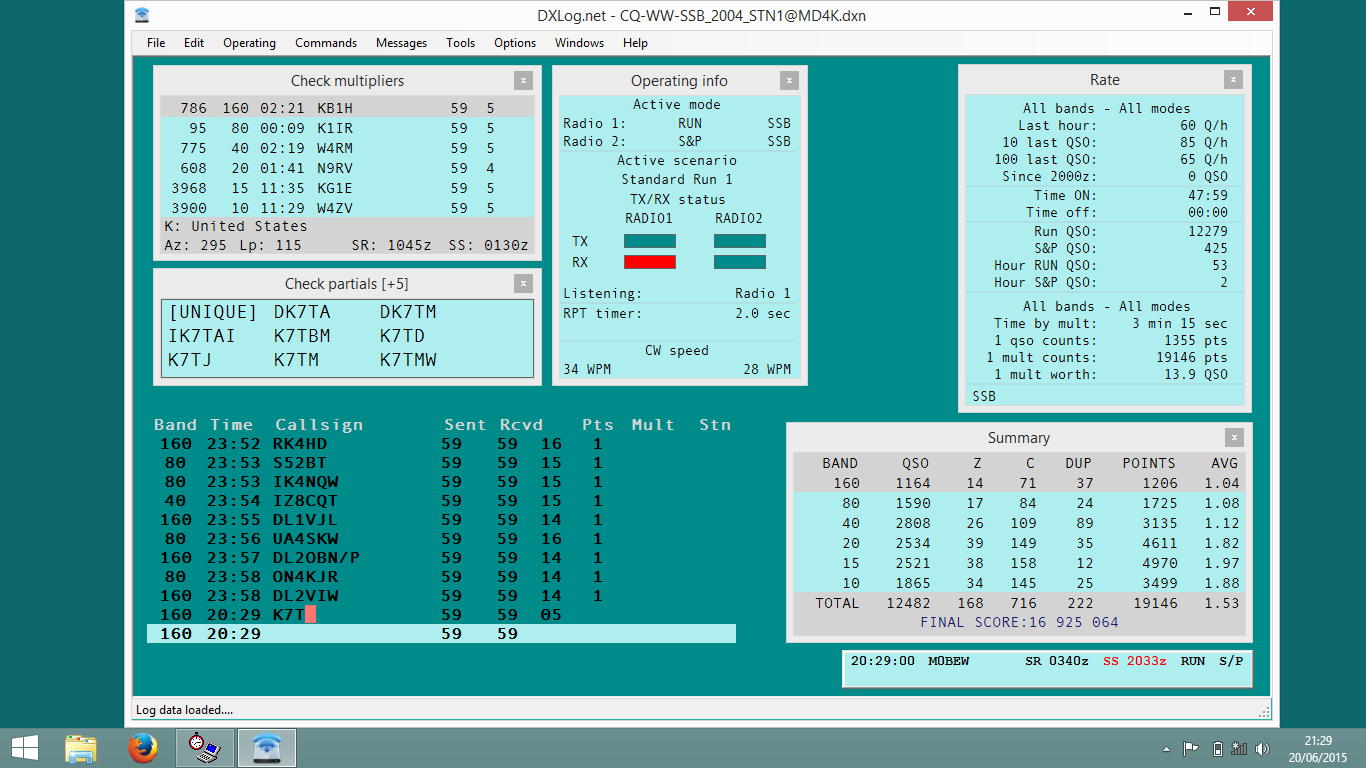Select the 160 band row in Summary
This screenshot has height=768, width=1366.
1019,483
